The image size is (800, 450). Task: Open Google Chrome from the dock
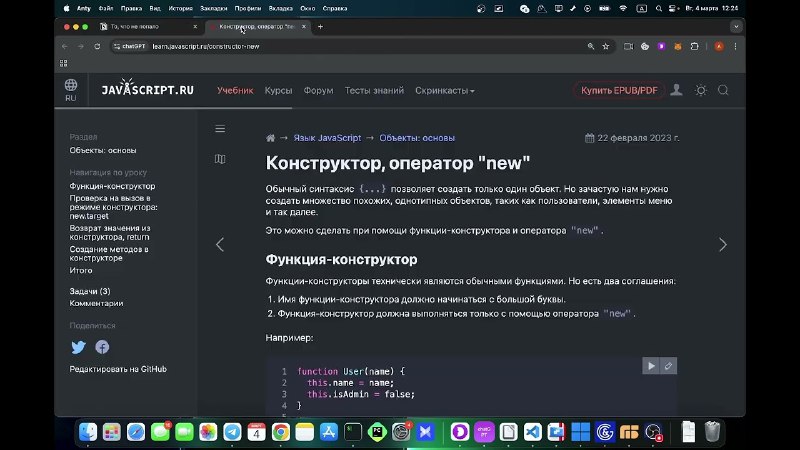(281, 432)
